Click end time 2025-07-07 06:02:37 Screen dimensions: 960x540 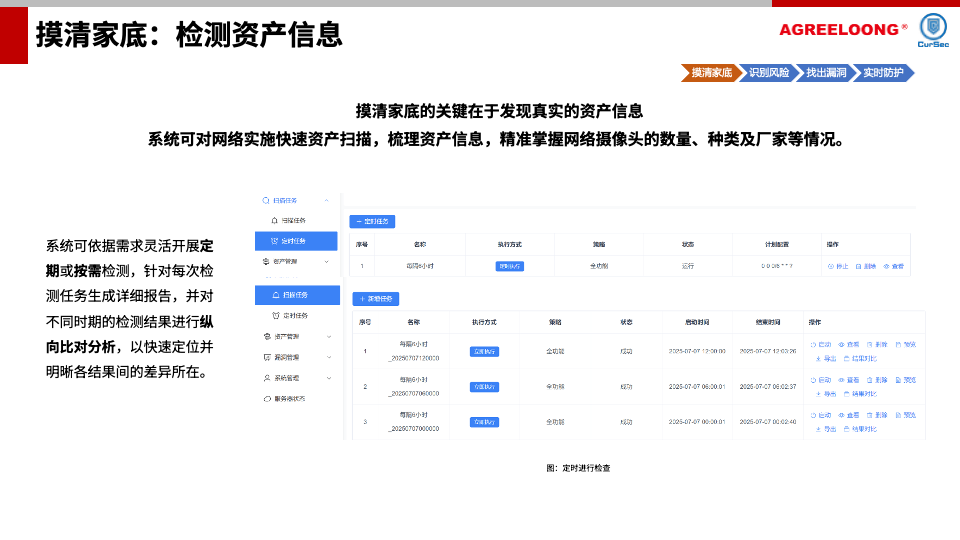tap(768, 387)
